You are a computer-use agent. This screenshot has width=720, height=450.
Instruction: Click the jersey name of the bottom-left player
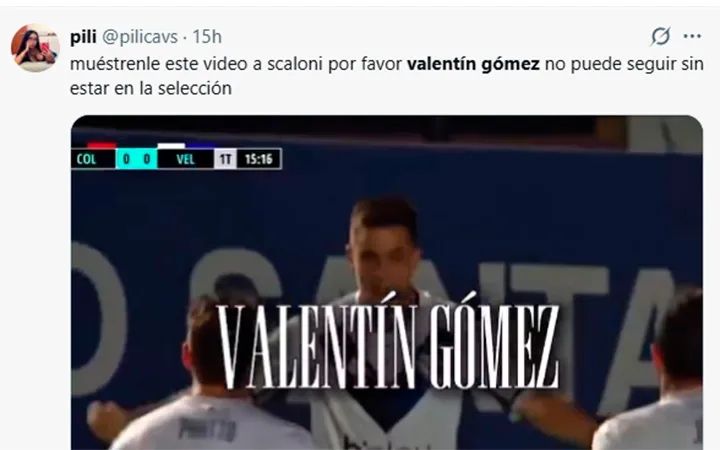208,429
